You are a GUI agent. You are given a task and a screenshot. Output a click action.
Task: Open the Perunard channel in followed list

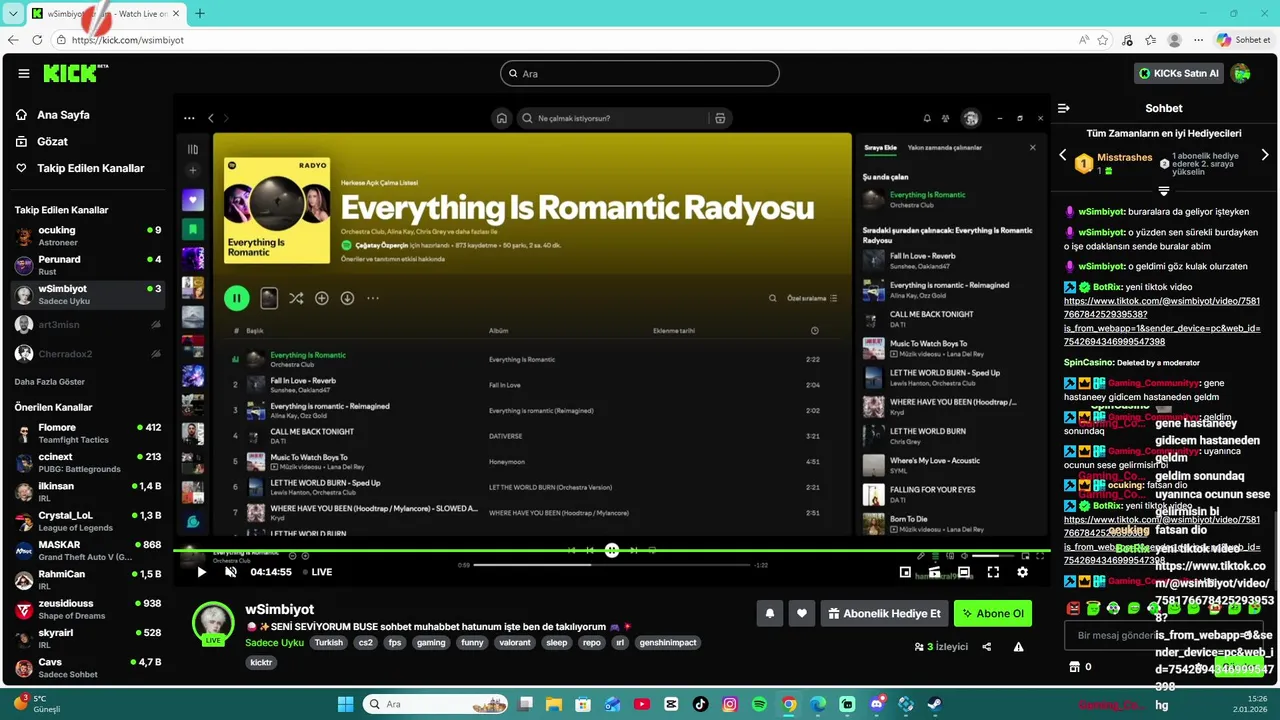[88, 265]
